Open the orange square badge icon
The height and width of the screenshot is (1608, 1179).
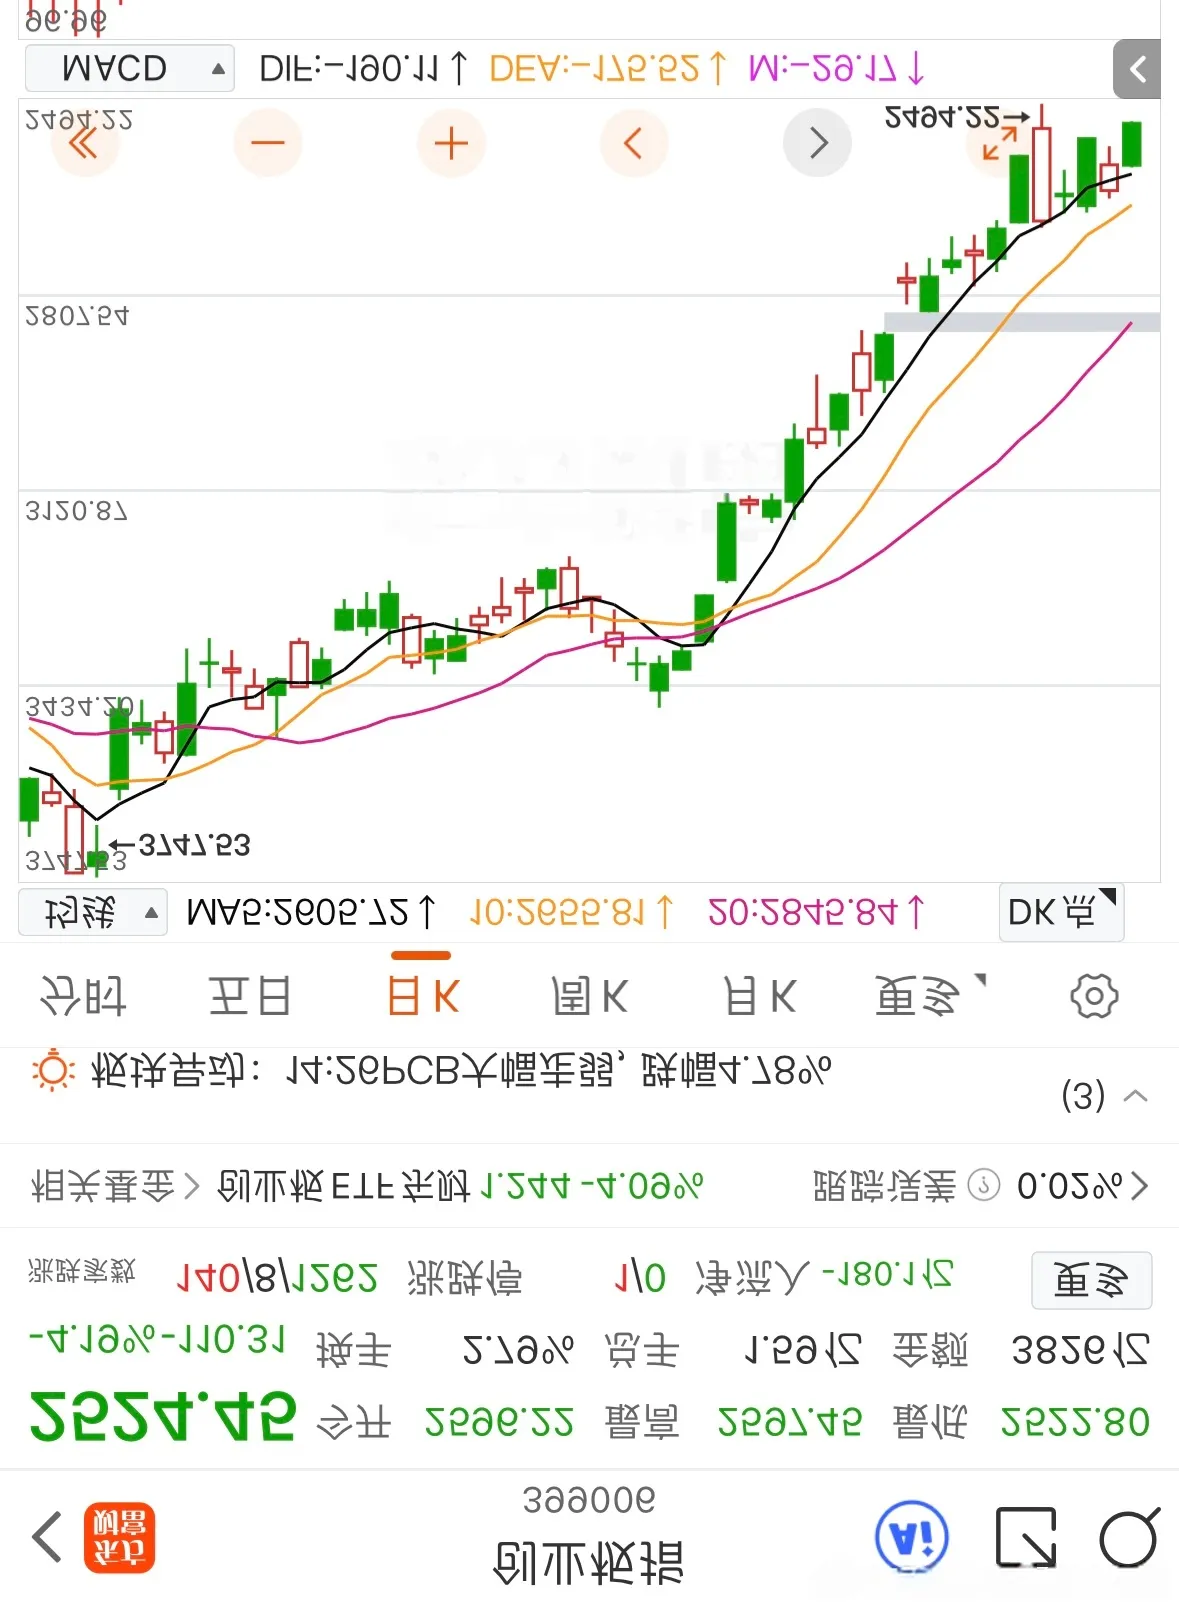pos(119,1538)
